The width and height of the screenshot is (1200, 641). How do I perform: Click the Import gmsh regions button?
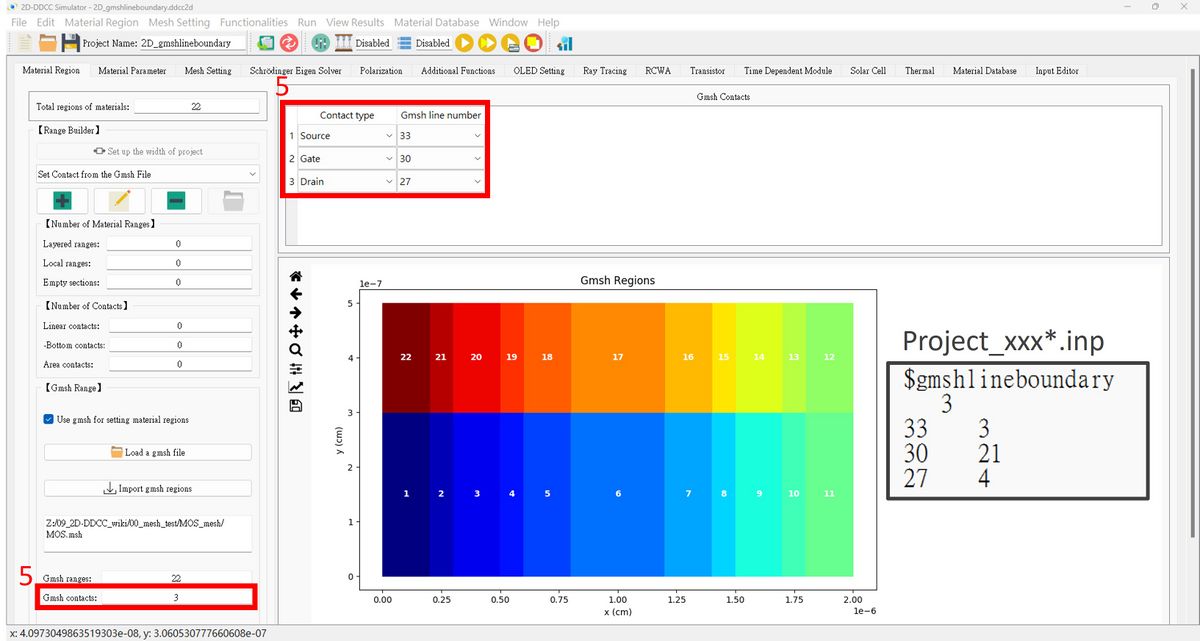147,489
